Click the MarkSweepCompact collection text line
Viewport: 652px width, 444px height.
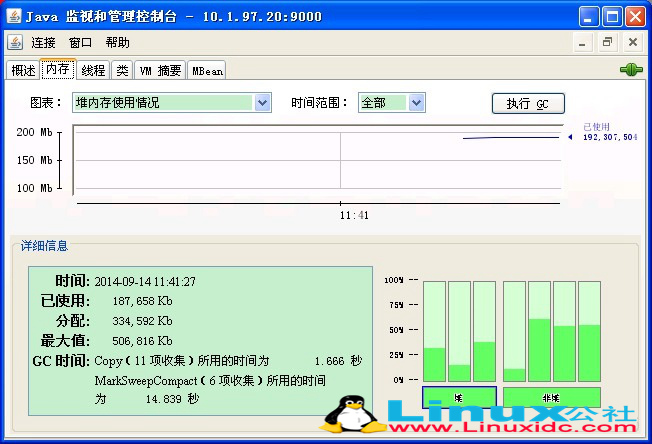pyautogui.click(x=210, y=380)
